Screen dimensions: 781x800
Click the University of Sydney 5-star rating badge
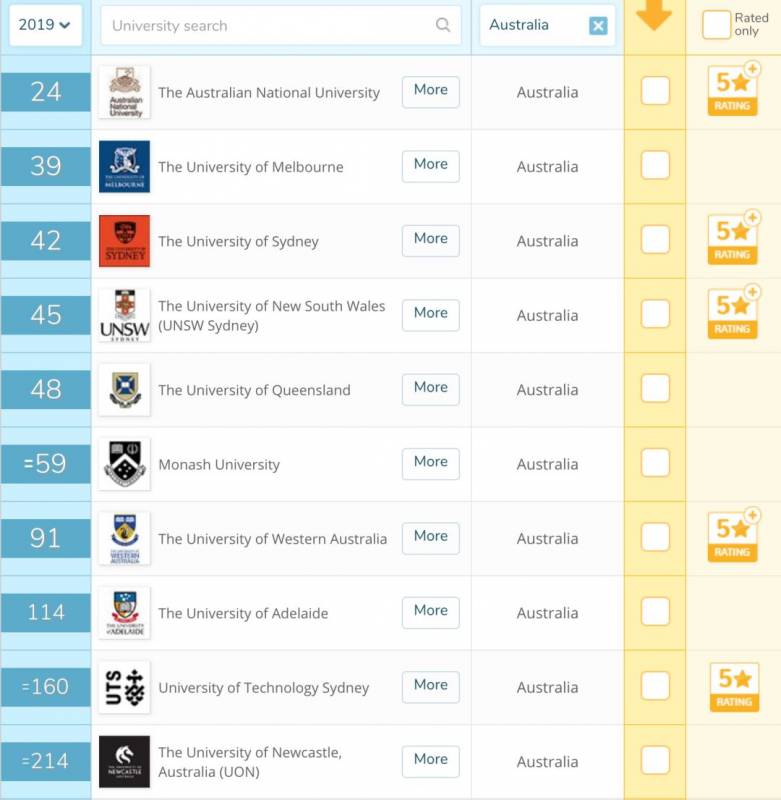[x=732, y=239]
